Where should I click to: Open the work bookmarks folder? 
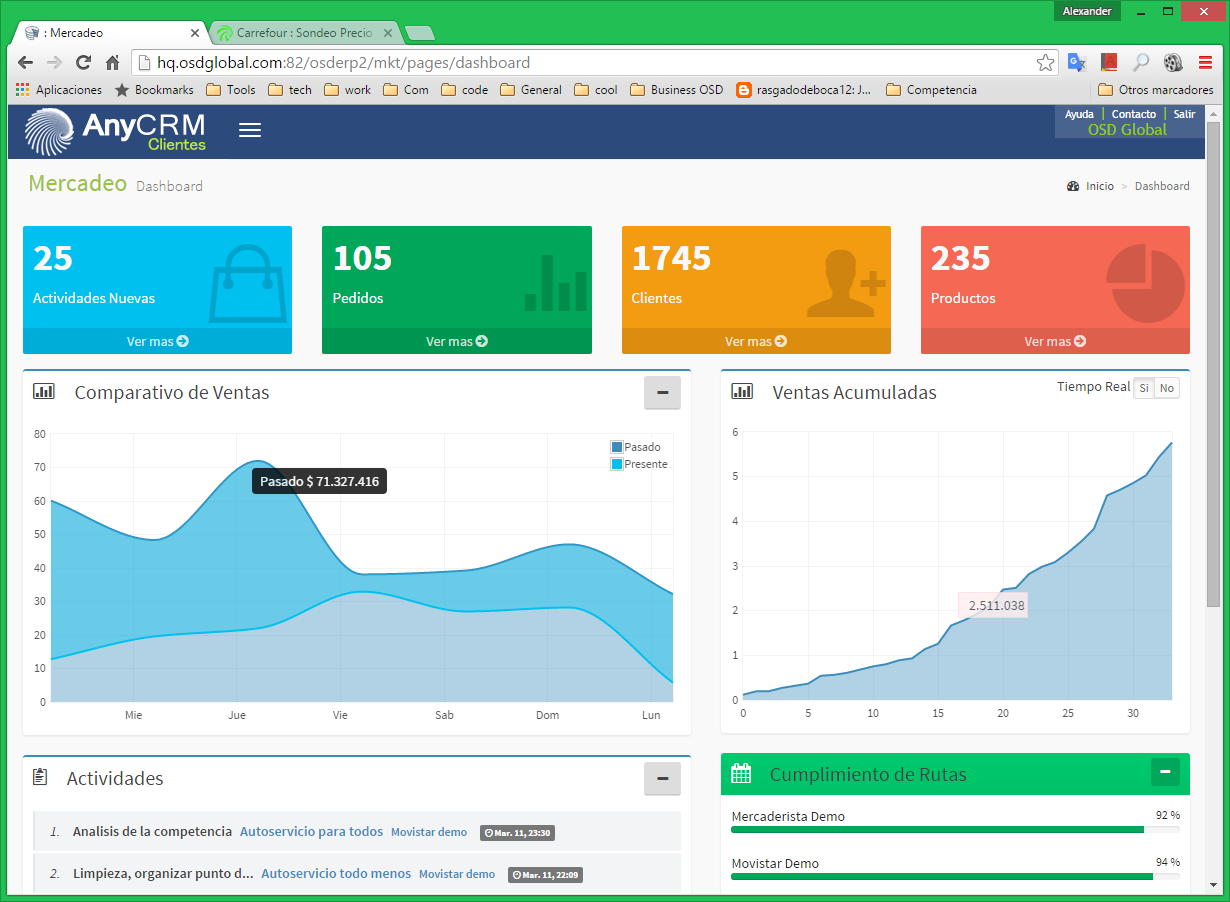[347, 90]
